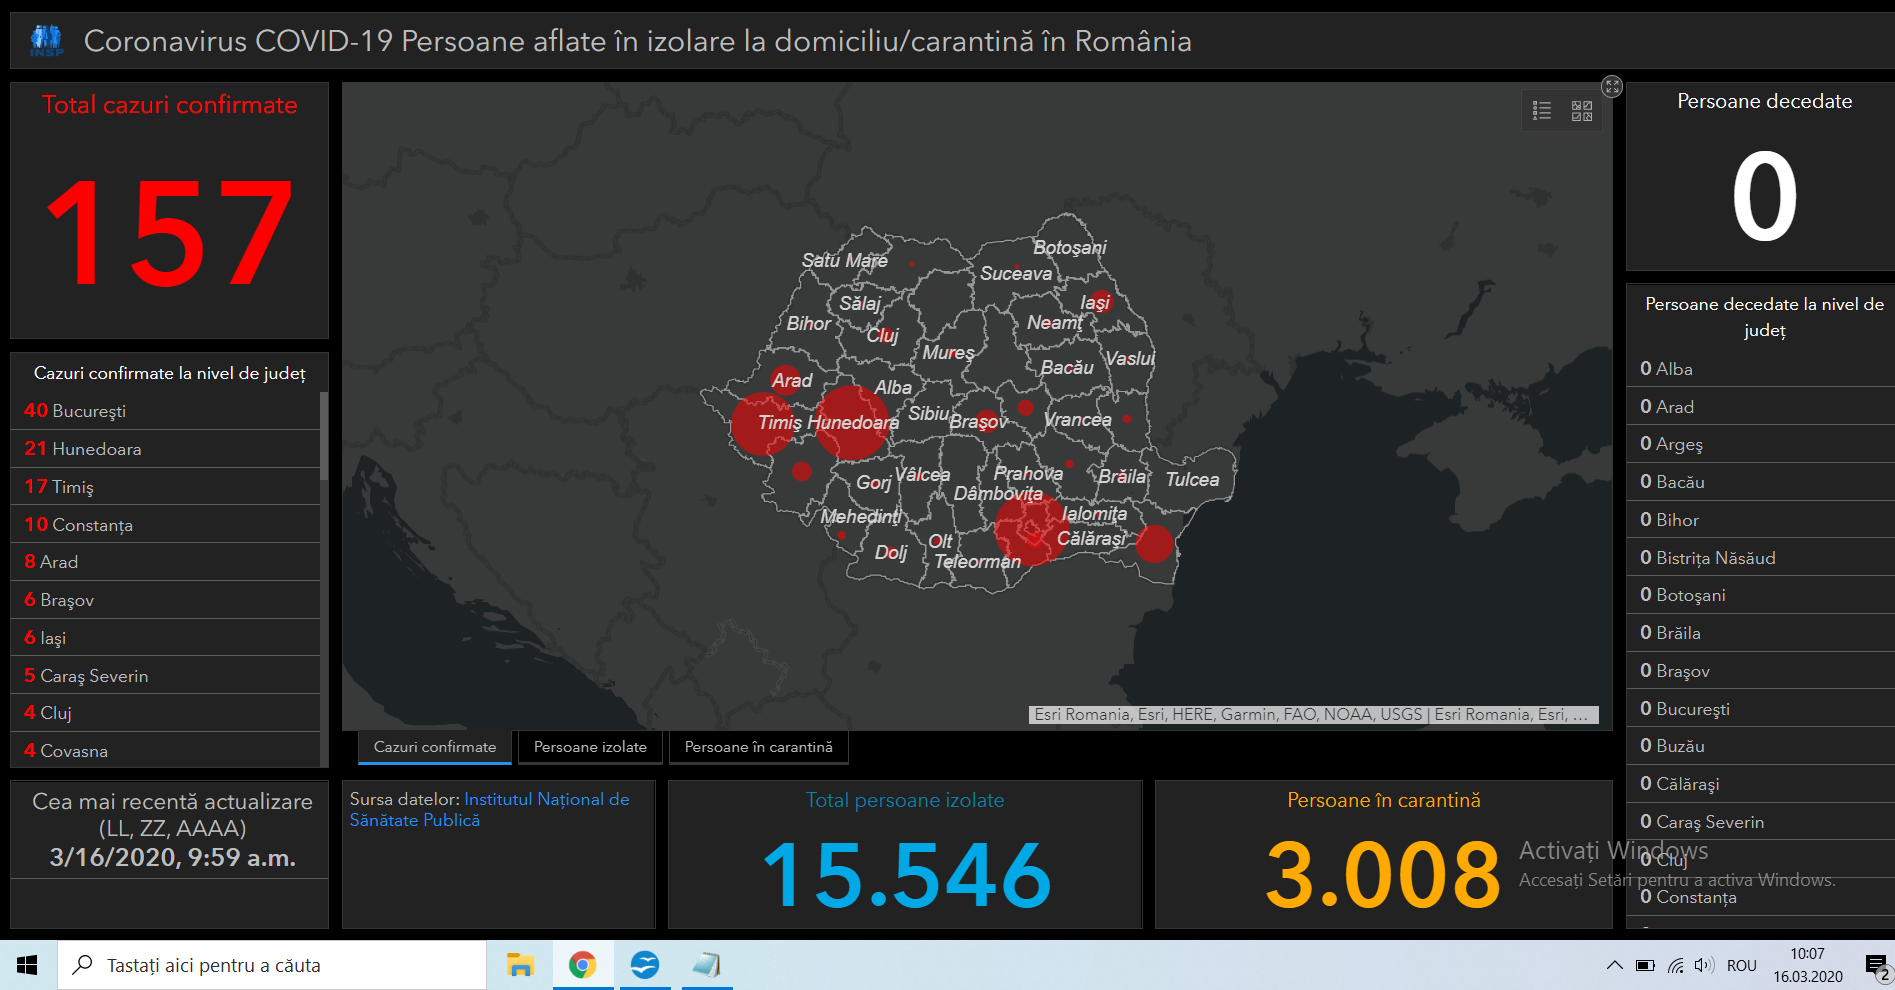This screenshot has width=1895, height=990.
Task: Click the Windows search box
Action: click(x=272, y=965)
